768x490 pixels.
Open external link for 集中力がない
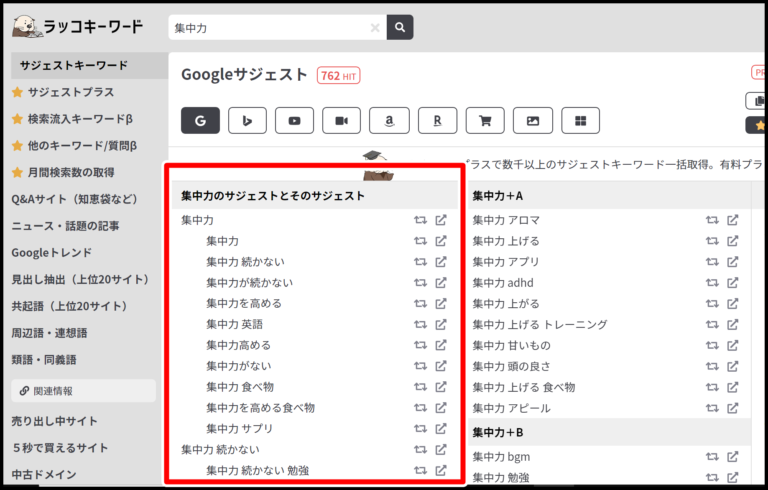click(x=441, y=366)
